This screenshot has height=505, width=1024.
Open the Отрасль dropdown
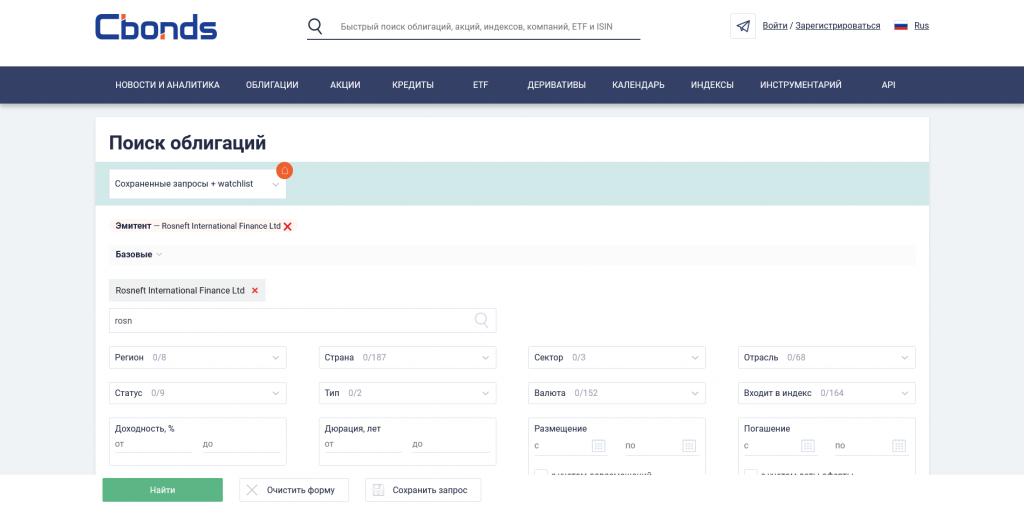[x=827, y=357]
